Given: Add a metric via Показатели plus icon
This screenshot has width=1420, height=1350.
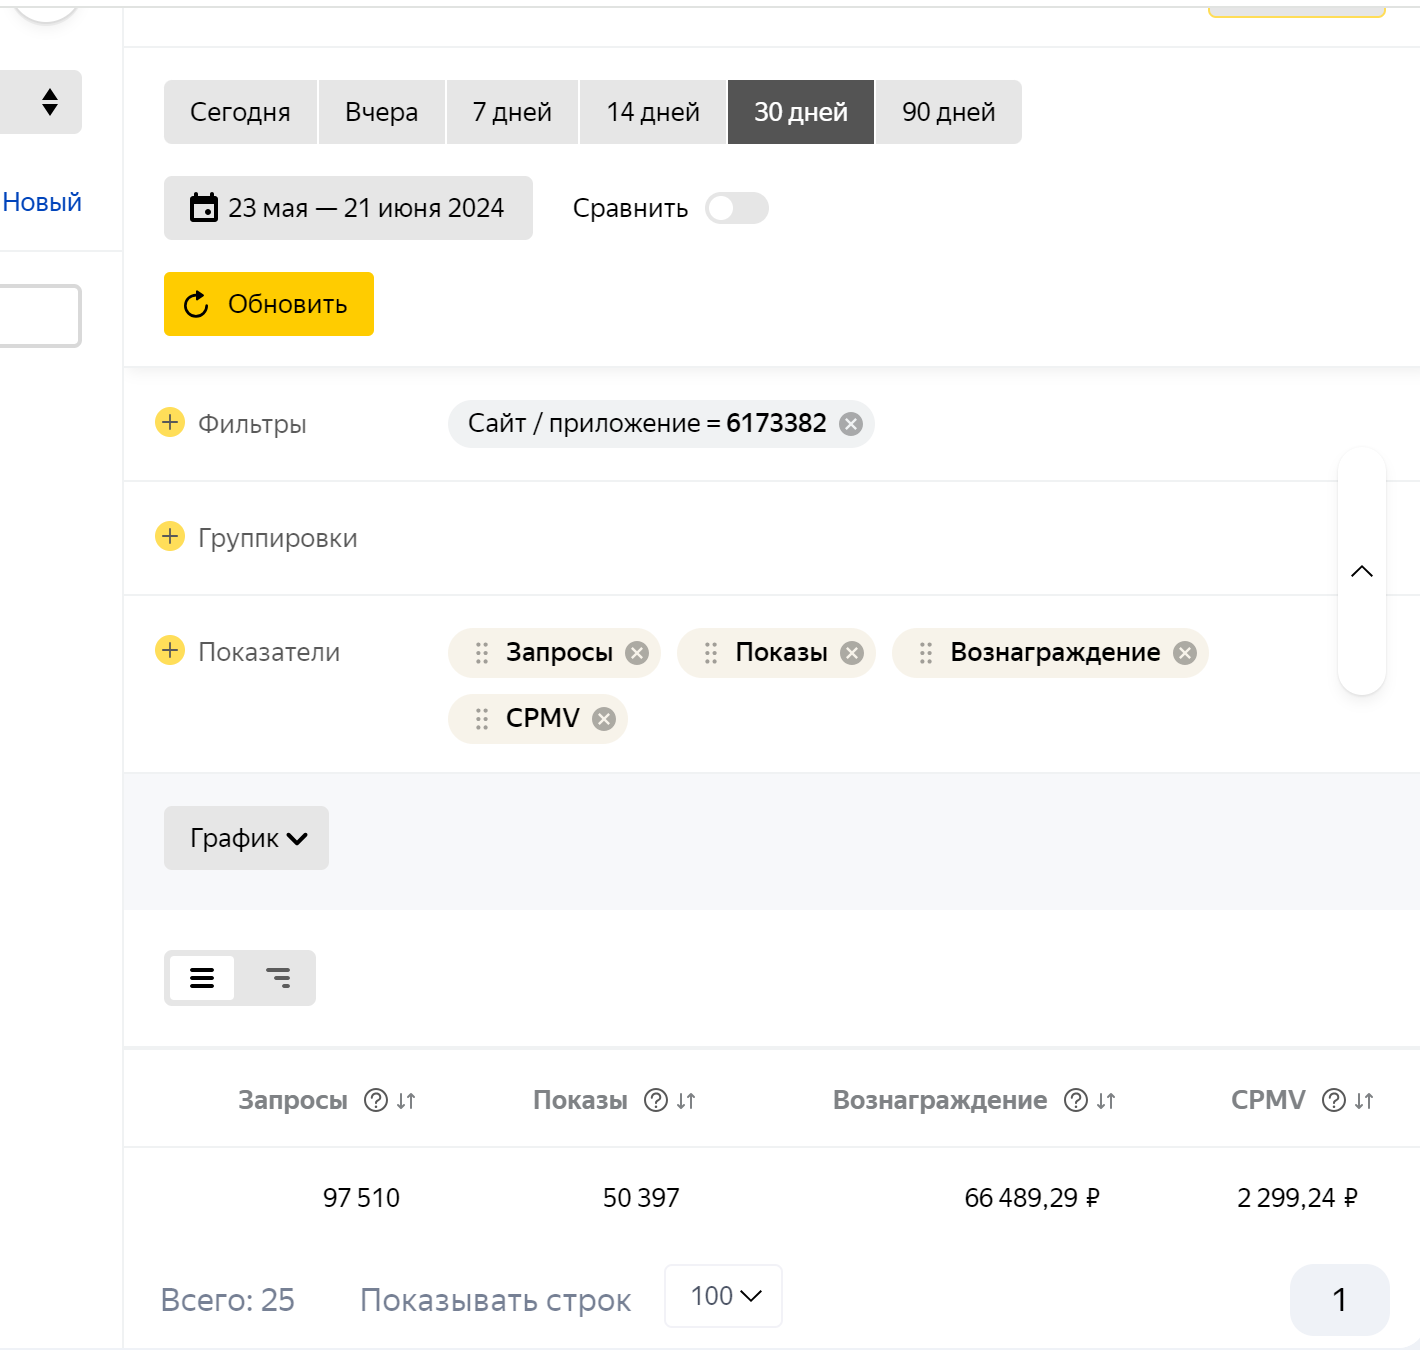Looking at the screenshot, I should 170,651.
